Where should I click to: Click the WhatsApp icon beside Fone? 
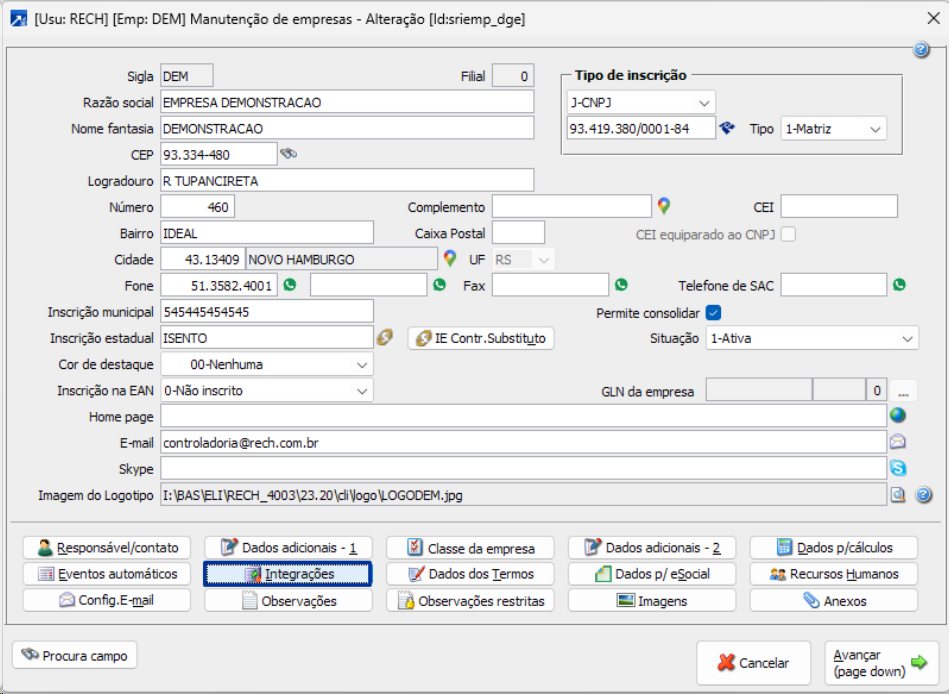pyautogui.click(x=290, y=285)
